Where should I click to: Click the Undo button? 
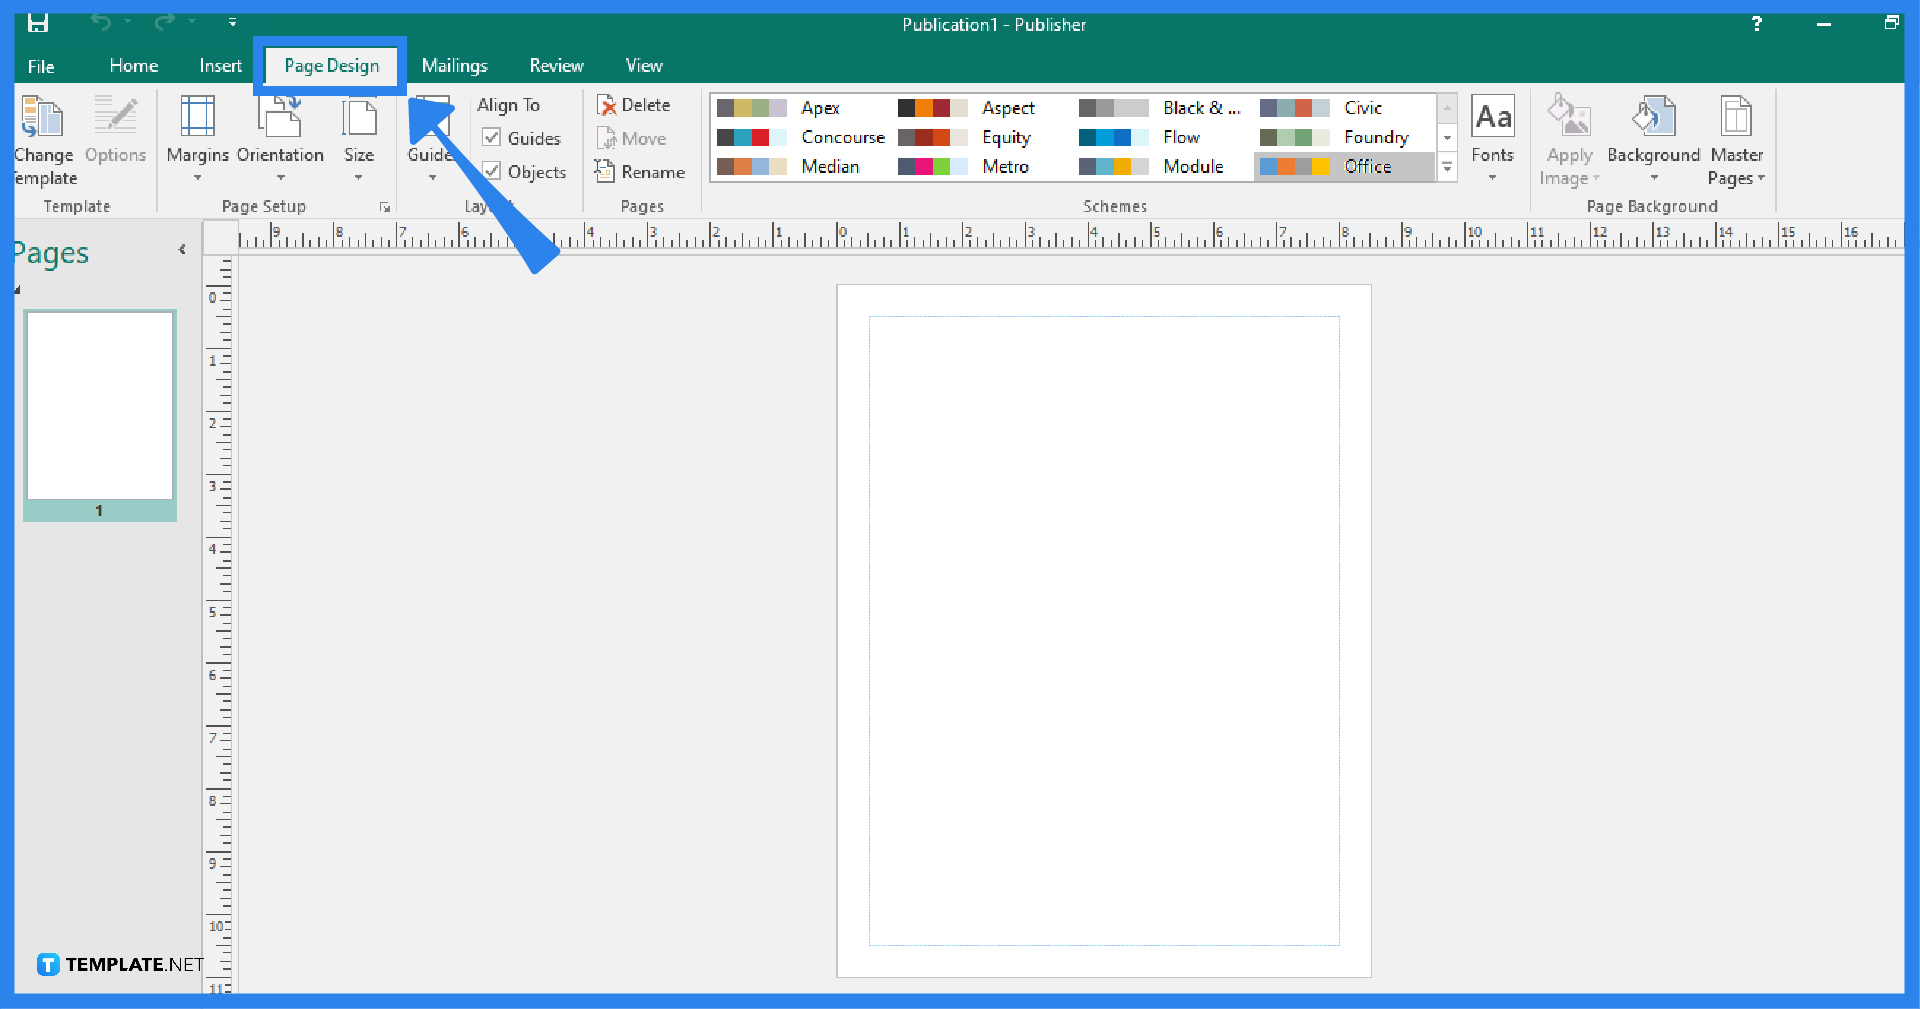coord(101,22)
